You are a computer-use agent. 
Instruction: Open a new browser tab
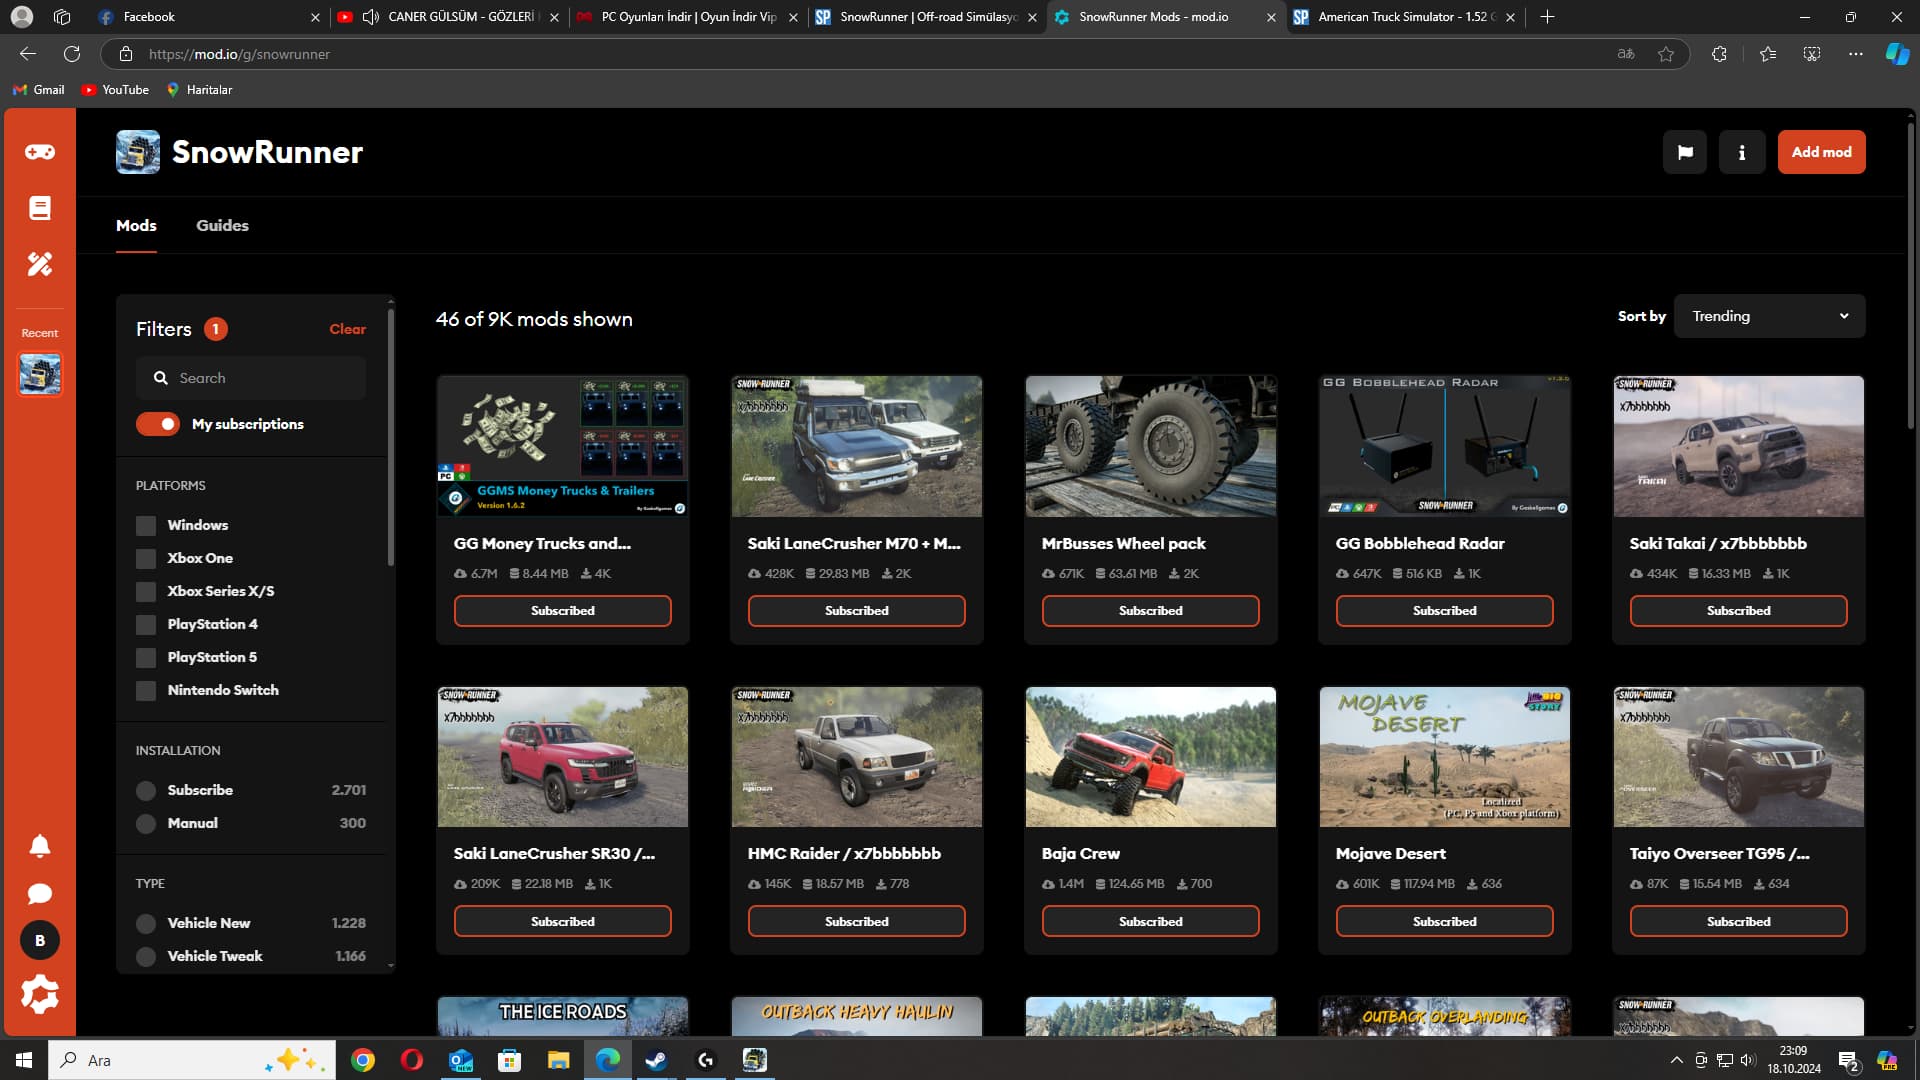coord(1547,17)
